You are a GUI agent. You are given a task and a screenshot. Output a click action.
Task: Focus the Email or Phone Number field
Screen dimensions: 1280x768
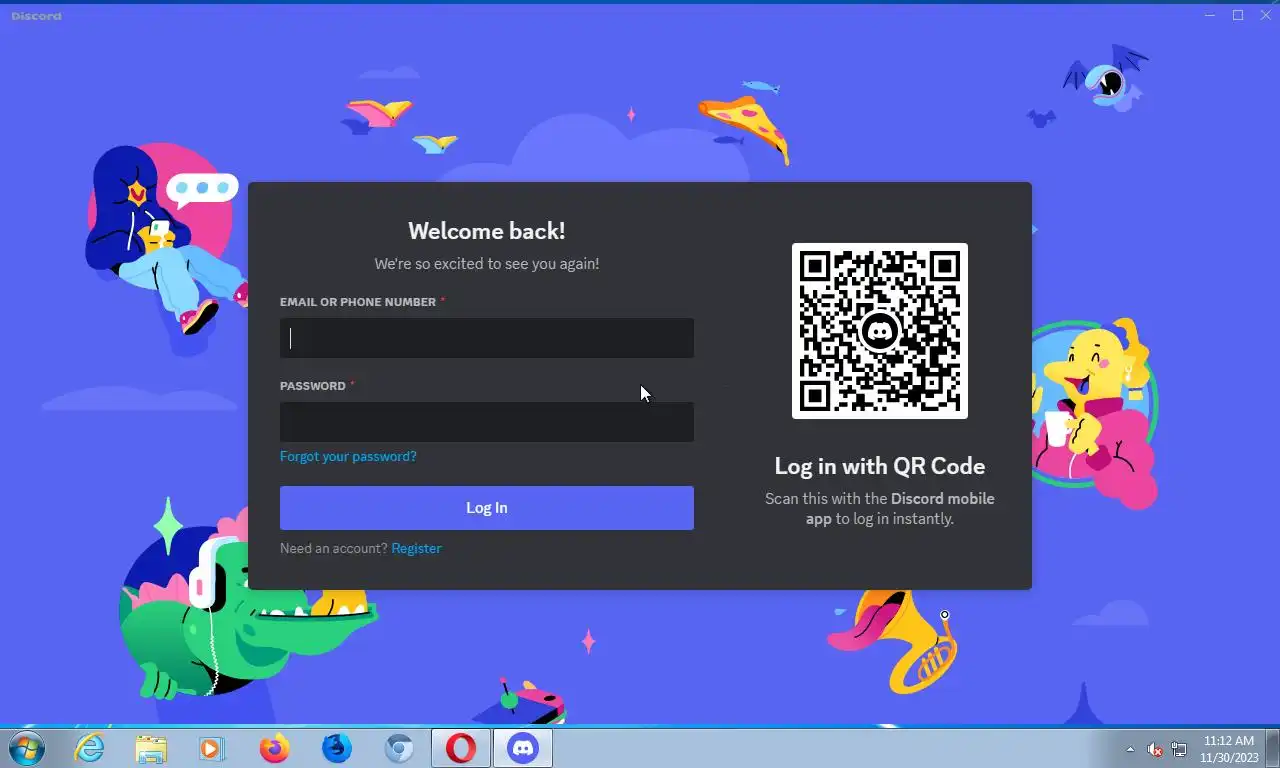(x=487, y=338)
